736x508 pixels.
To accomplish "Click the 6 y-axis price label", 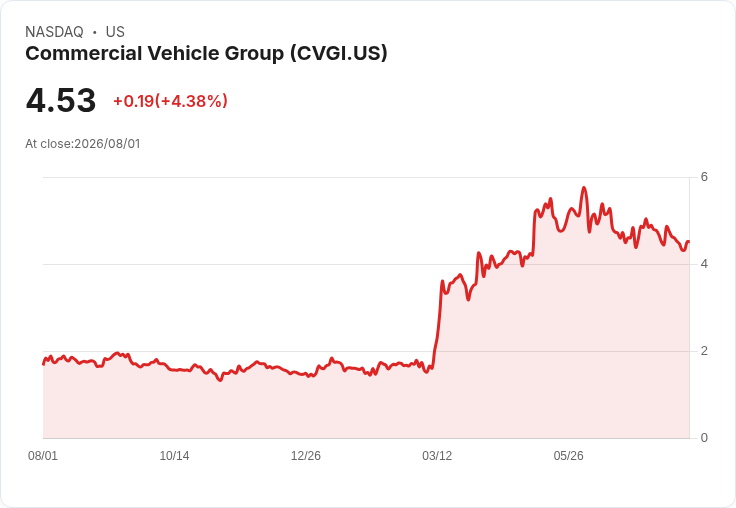I will (704, 177).
